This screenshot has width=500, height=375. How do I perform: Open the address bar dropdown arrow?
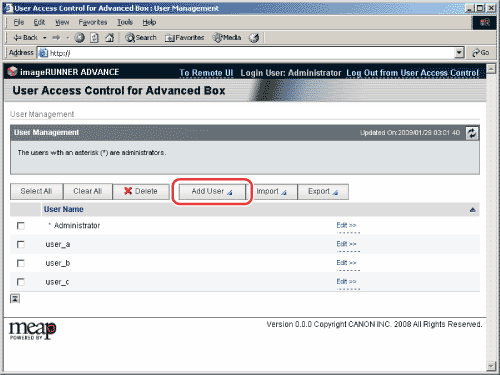pos(459,53)
